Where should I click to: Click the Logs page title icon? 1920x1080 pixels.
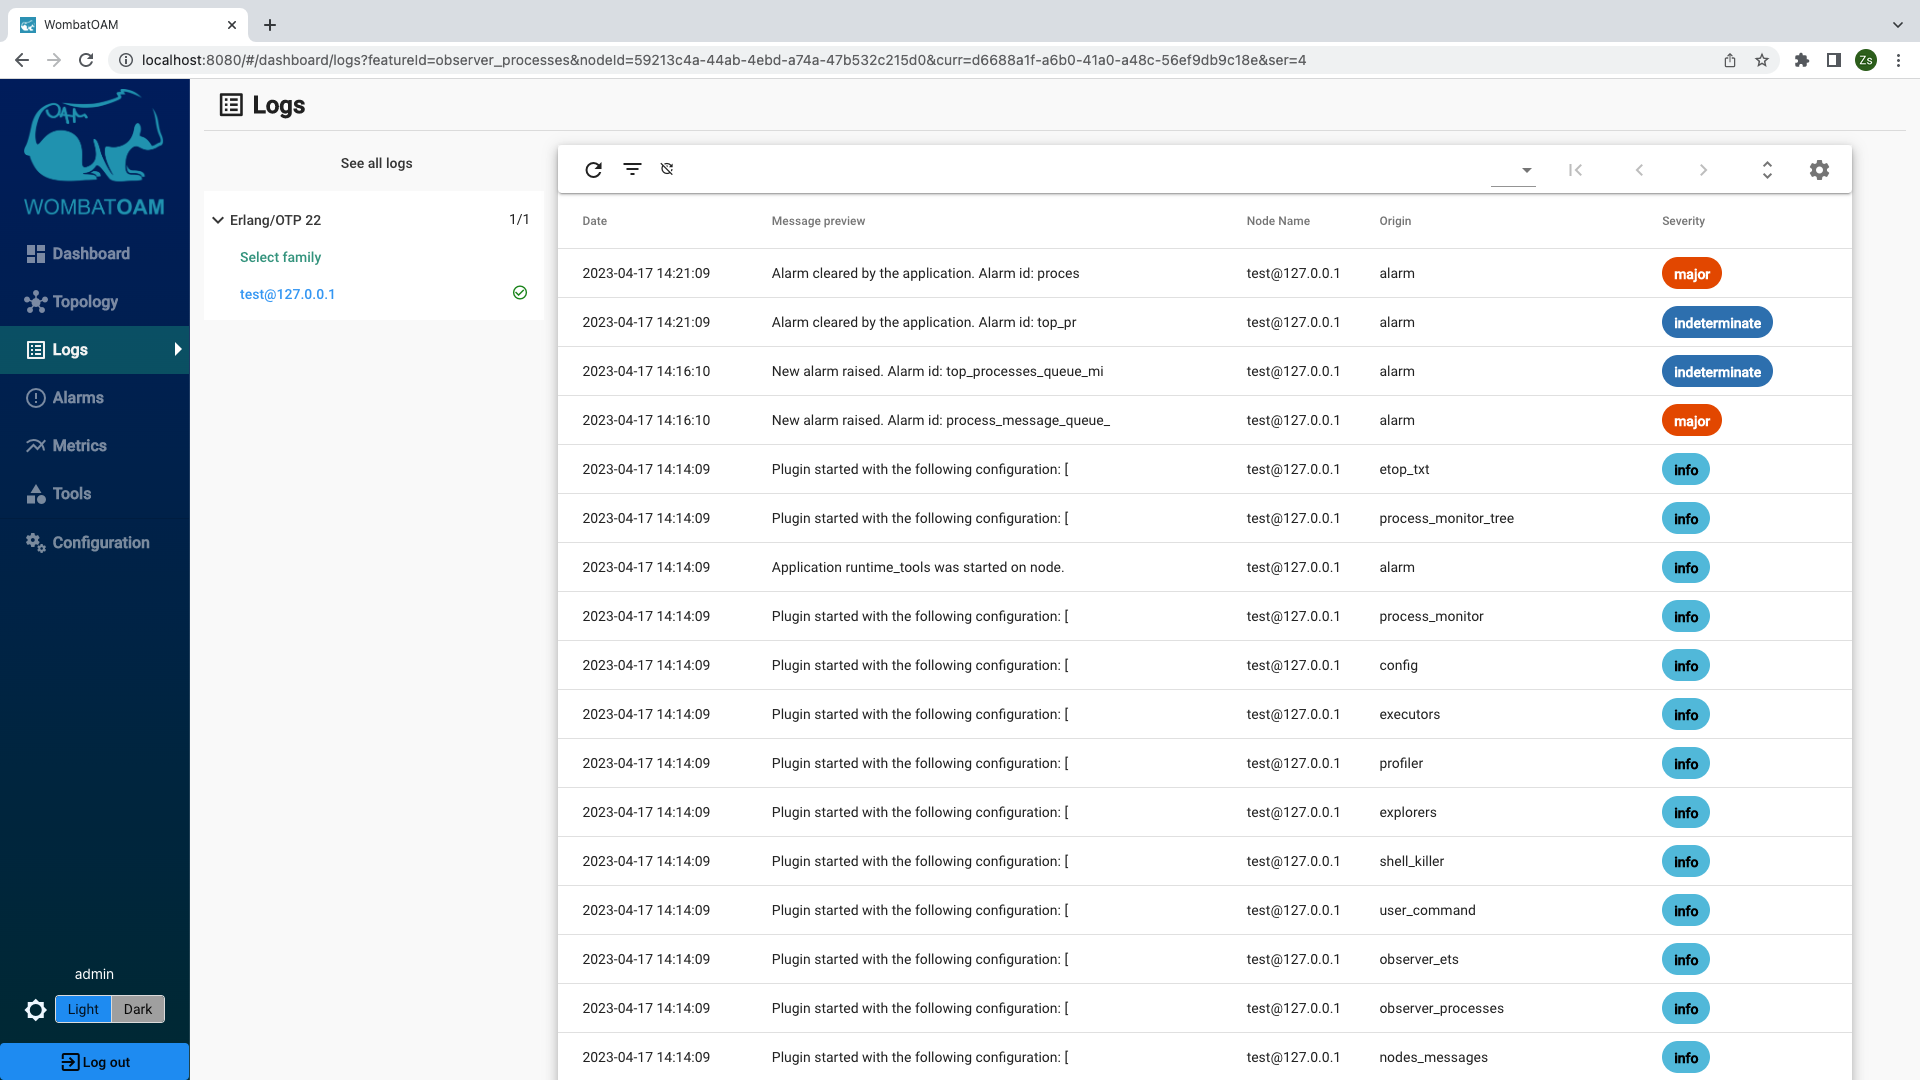[x=231, y=105]
